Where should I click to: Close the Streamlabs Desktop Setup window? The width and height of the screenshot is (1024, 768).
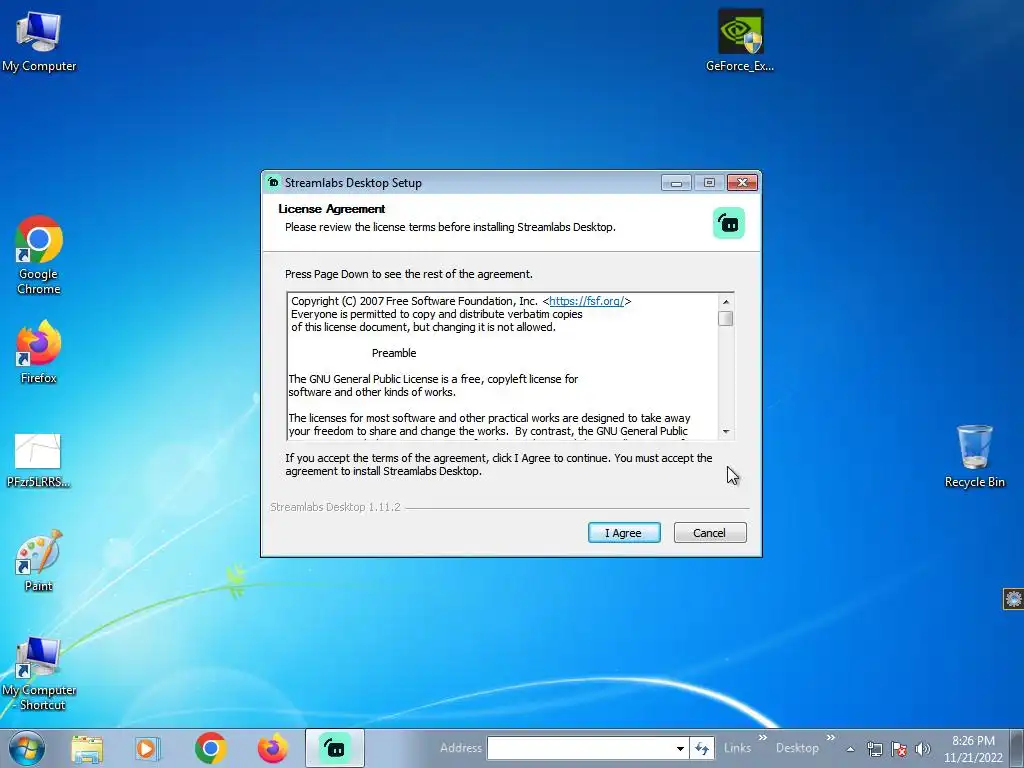tap(742, 183)
